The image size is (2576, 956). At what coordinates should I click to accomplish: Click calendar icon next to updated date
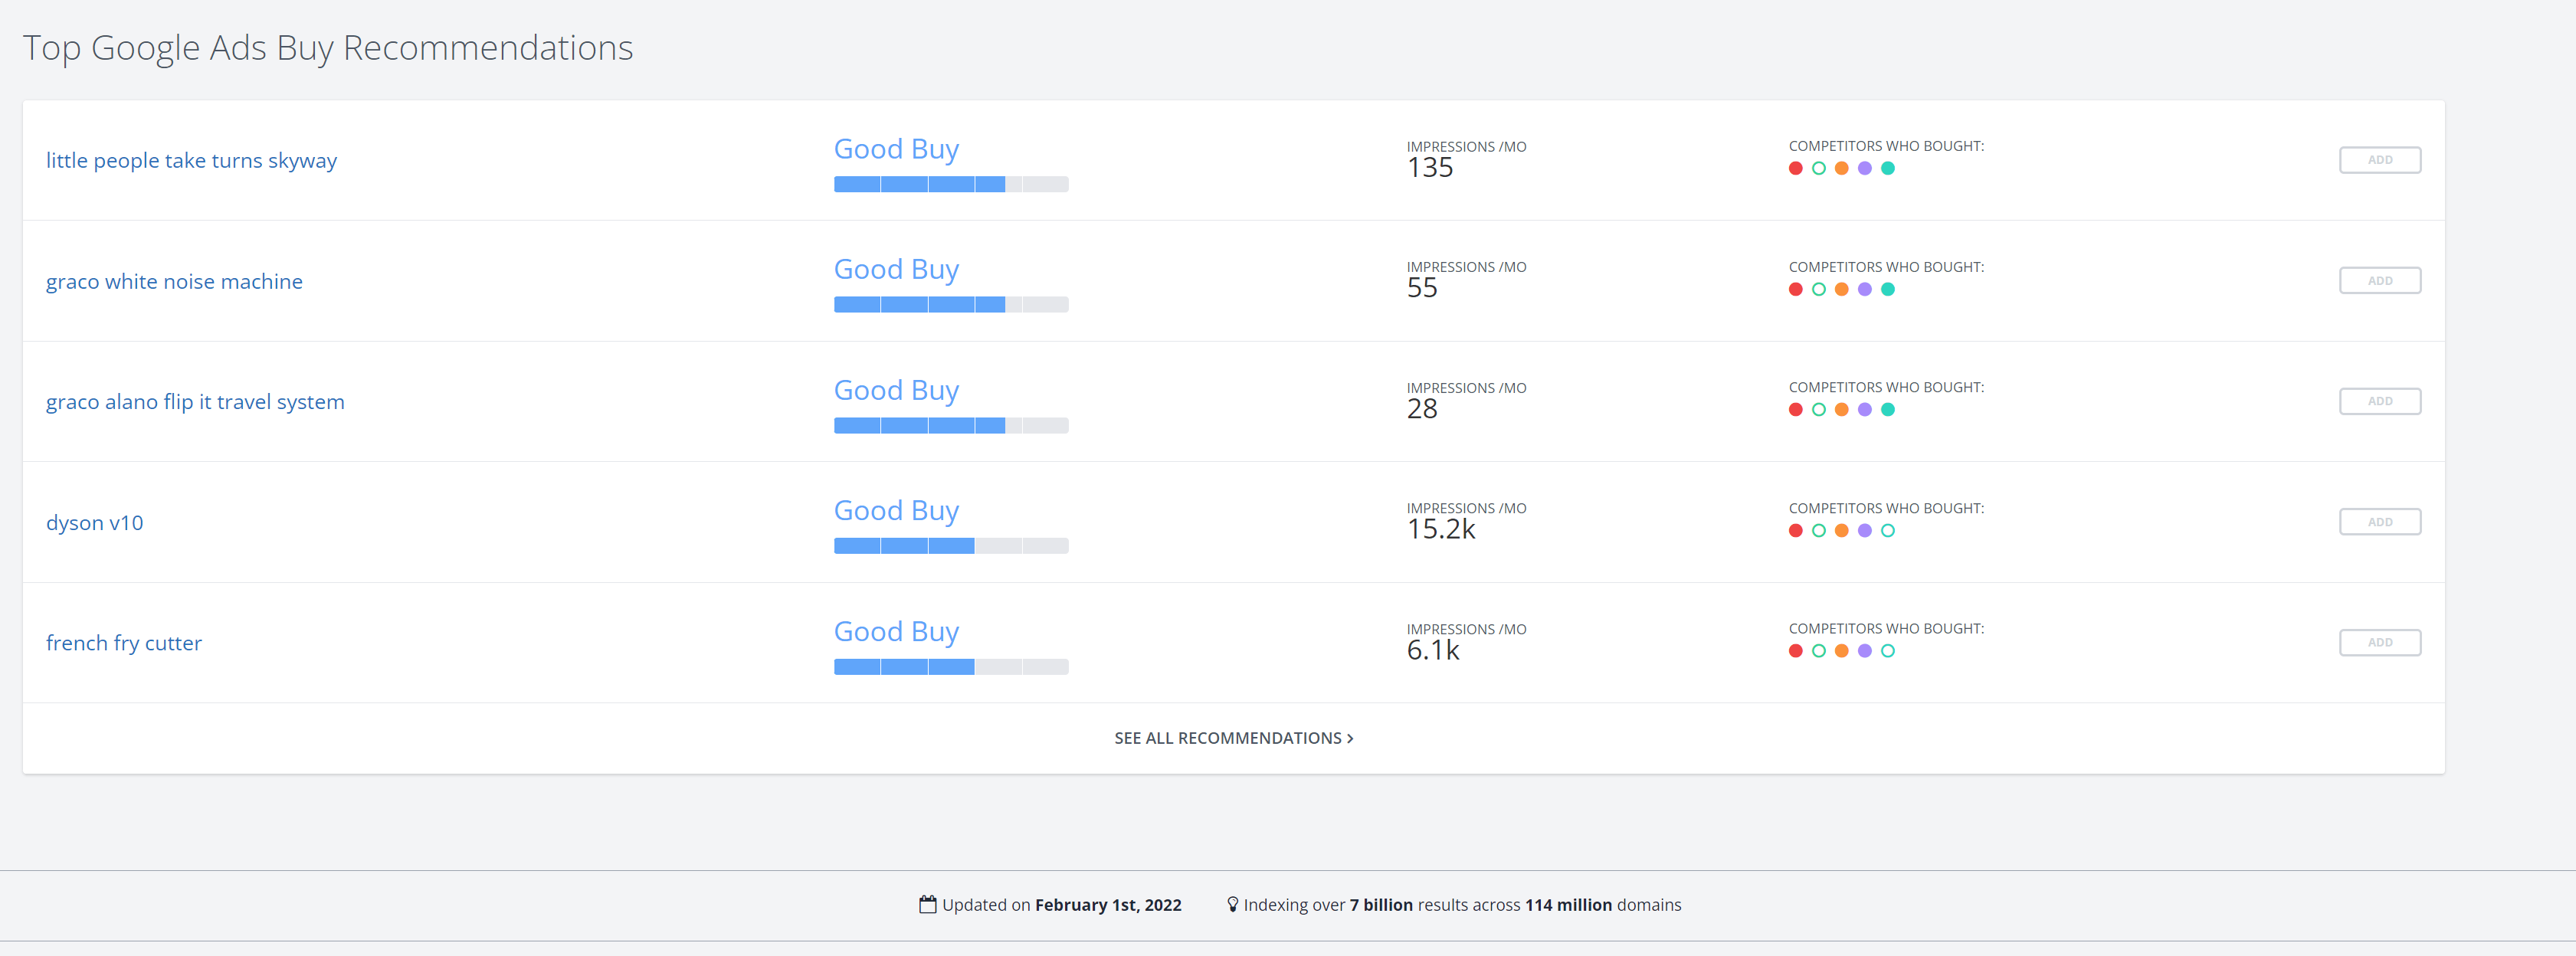point(927,904)
